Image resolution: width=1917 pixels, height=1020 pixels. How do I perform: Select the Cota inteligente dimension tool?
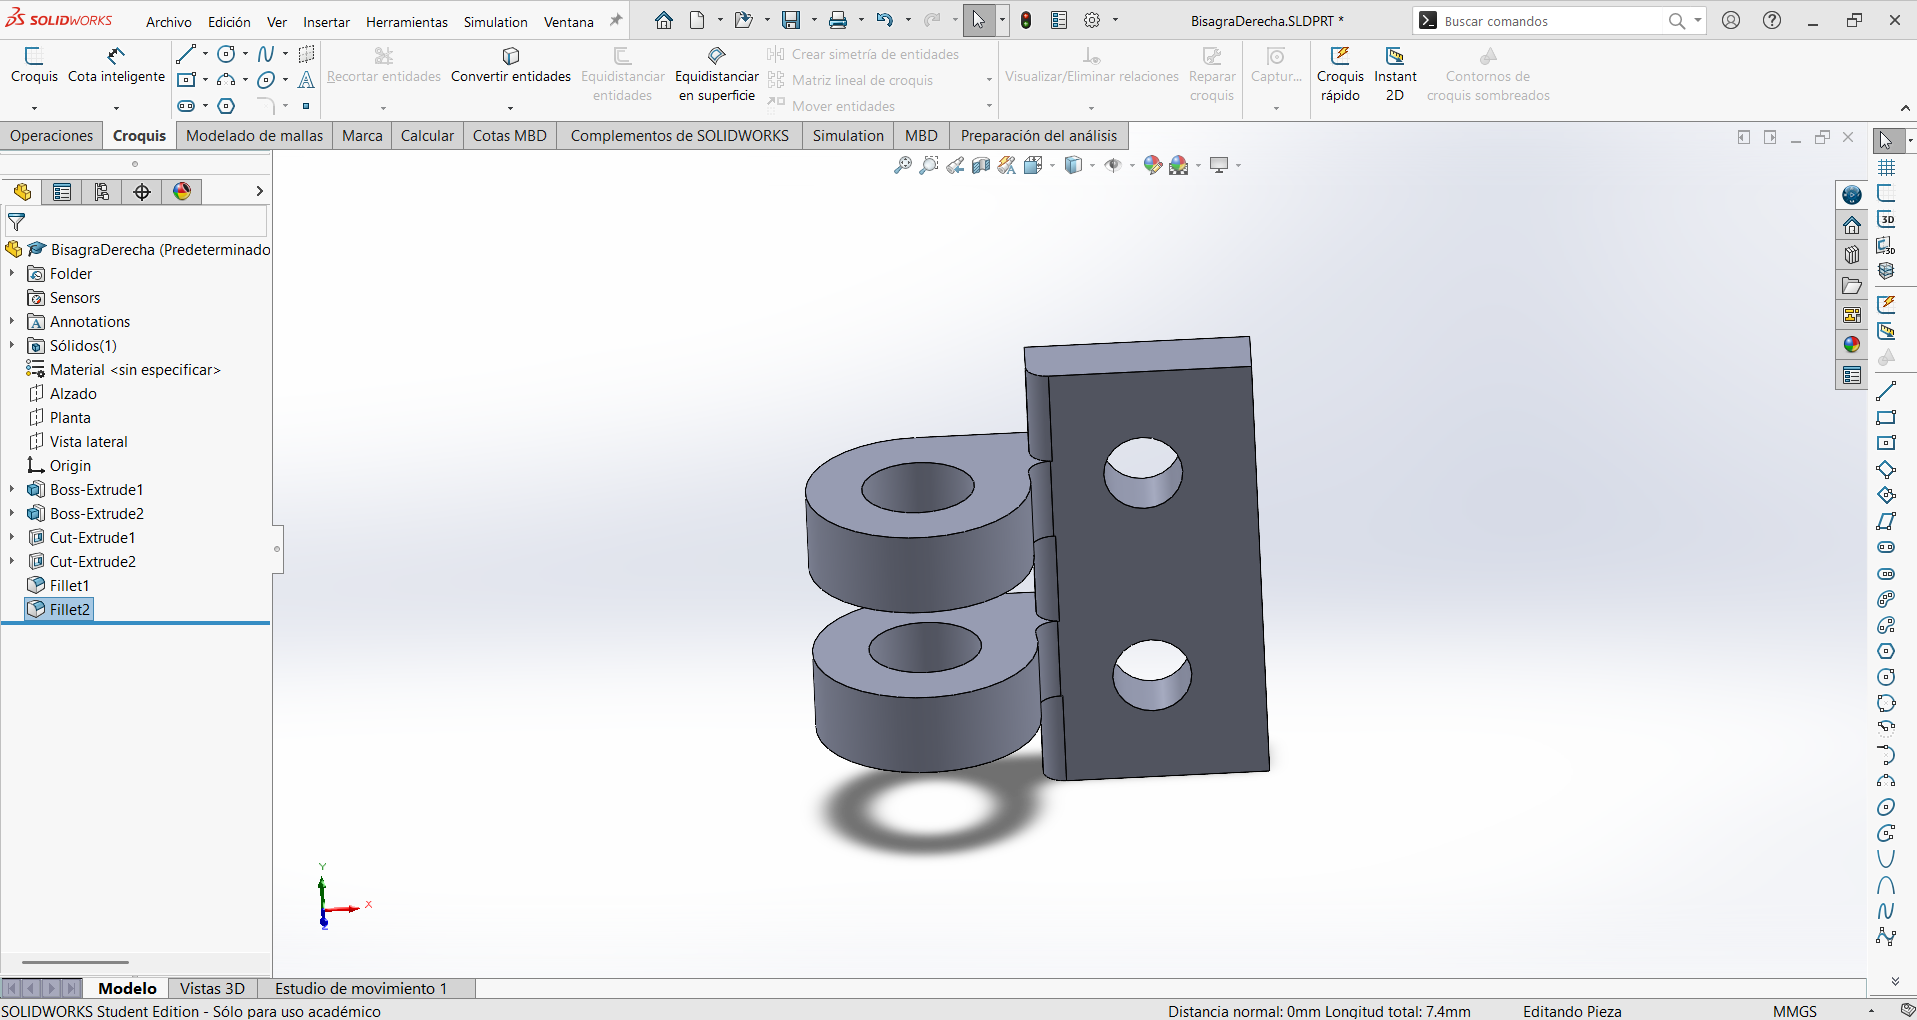coord(116,65)
